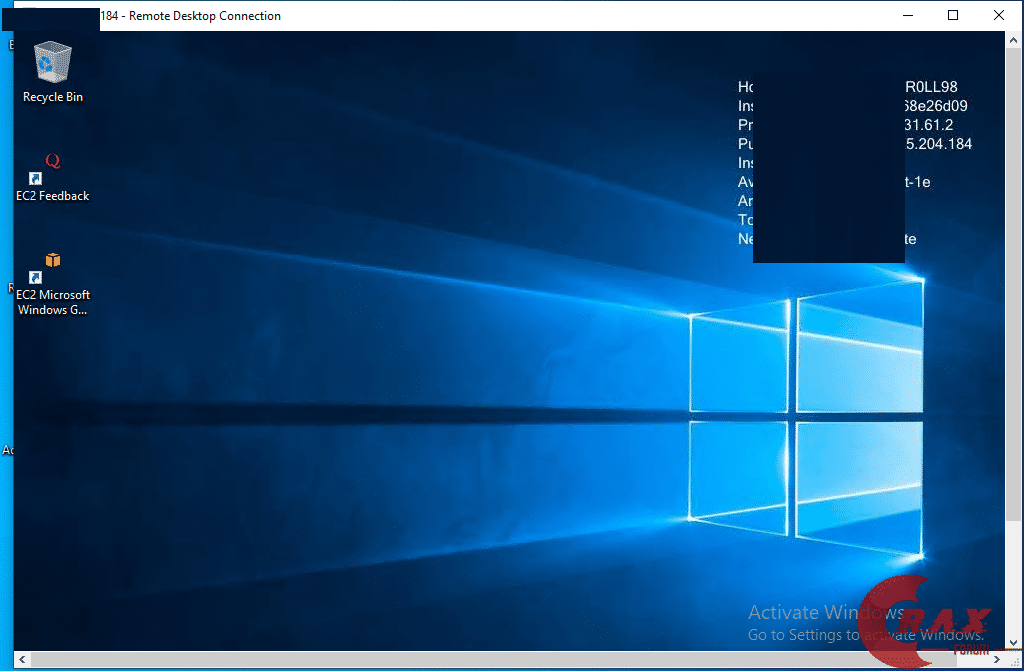Click the vertical scrollbar thumb
Image resolution: width=1024 pixels, height=671 pixels.
coord(1014,284)
